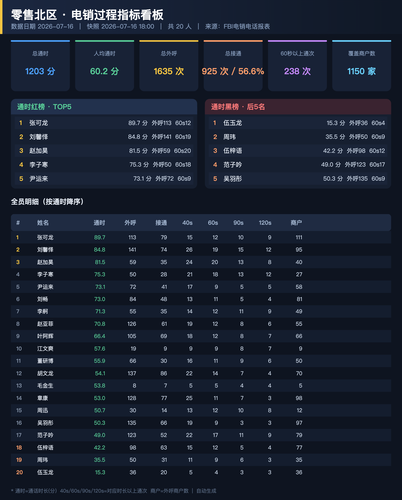The image size is (402, 500).
Task: Click the 全员明细（按通时降序）heading
Action: (47, 202)
